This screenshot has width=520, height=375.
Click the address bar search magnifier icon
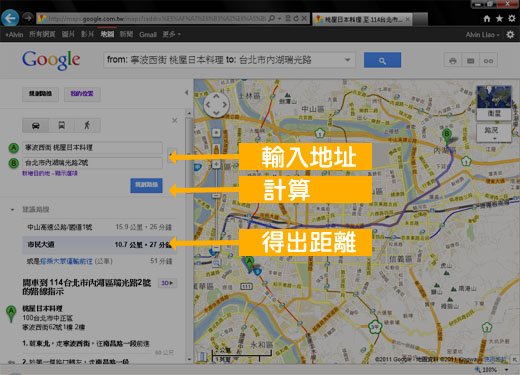272,19
